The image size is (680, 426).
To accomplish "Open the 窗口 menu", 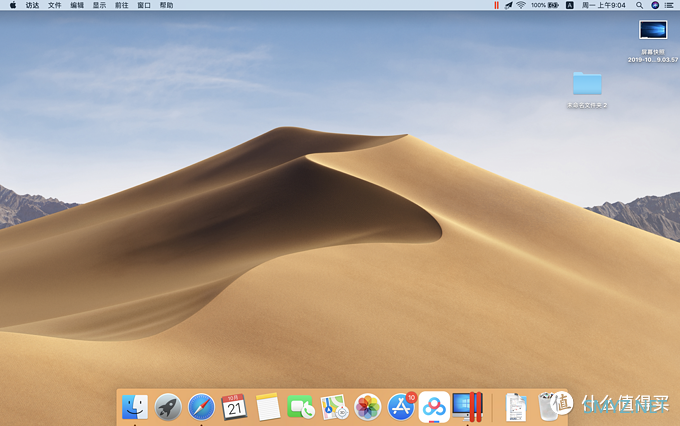I will [144, 5].
